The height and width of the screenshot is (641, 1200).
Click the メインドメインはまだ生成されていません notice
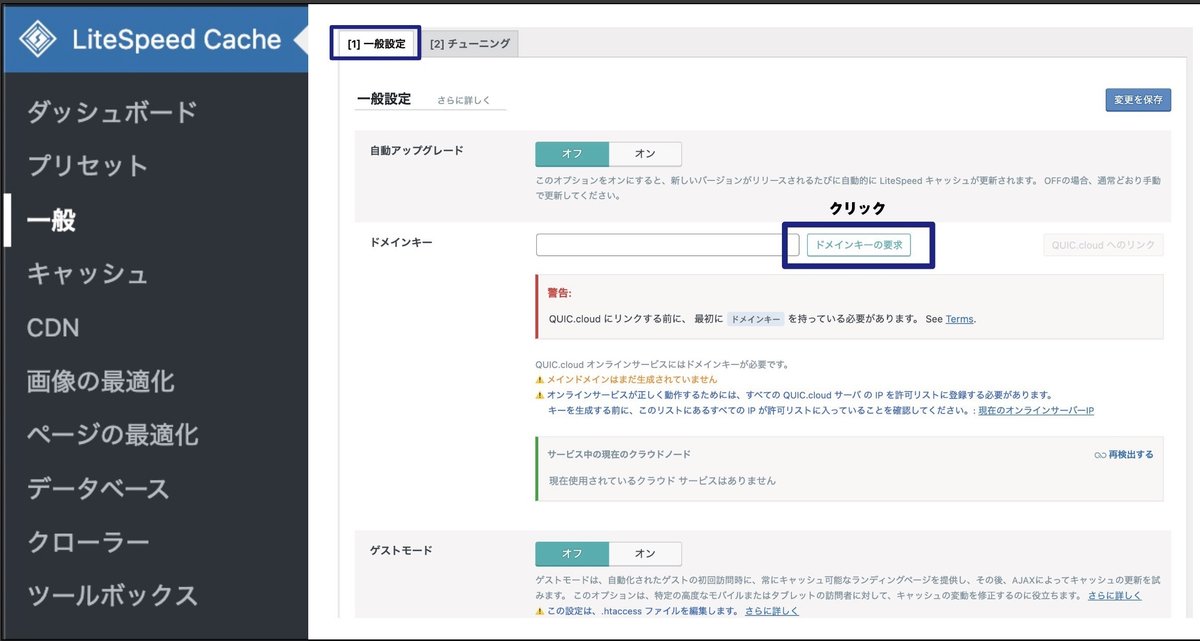(x=632, y=380)
